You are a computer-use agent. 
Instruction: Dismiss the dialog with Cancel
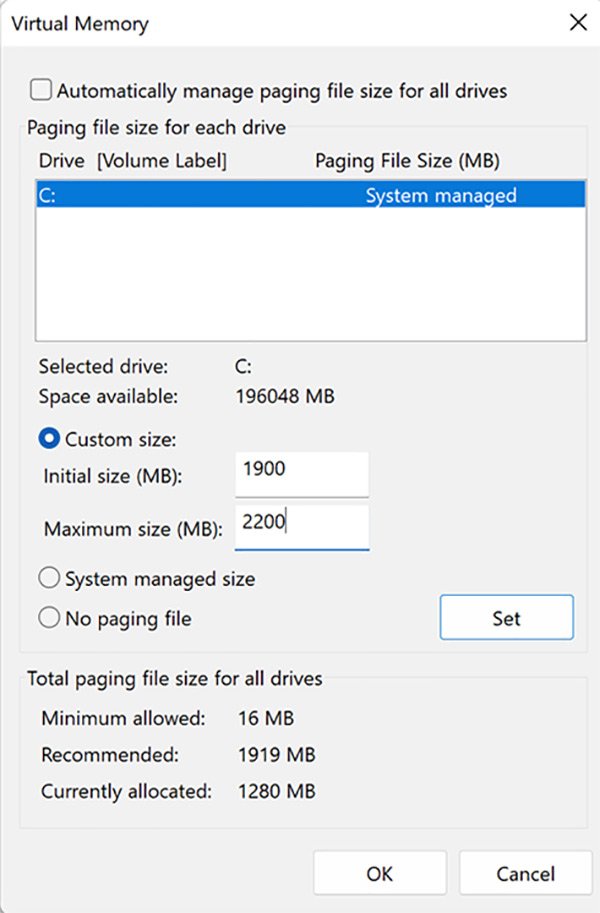[525, 872]
